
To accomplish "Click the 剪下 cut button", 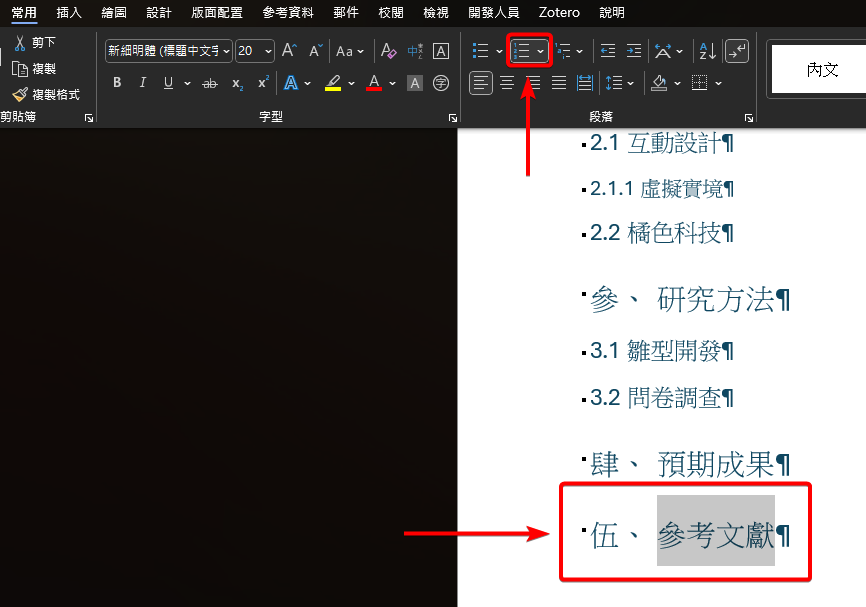I will pos(35,42).
